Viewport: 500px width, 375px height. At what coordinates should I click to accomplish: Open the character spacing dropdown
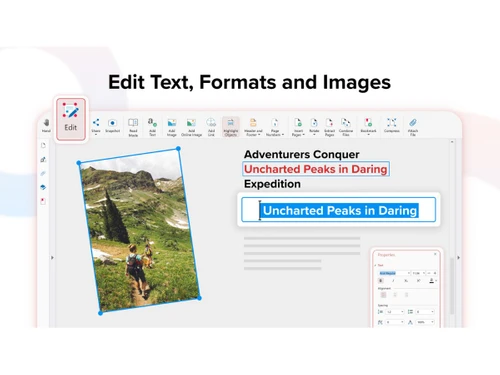(x=395, y=322)
